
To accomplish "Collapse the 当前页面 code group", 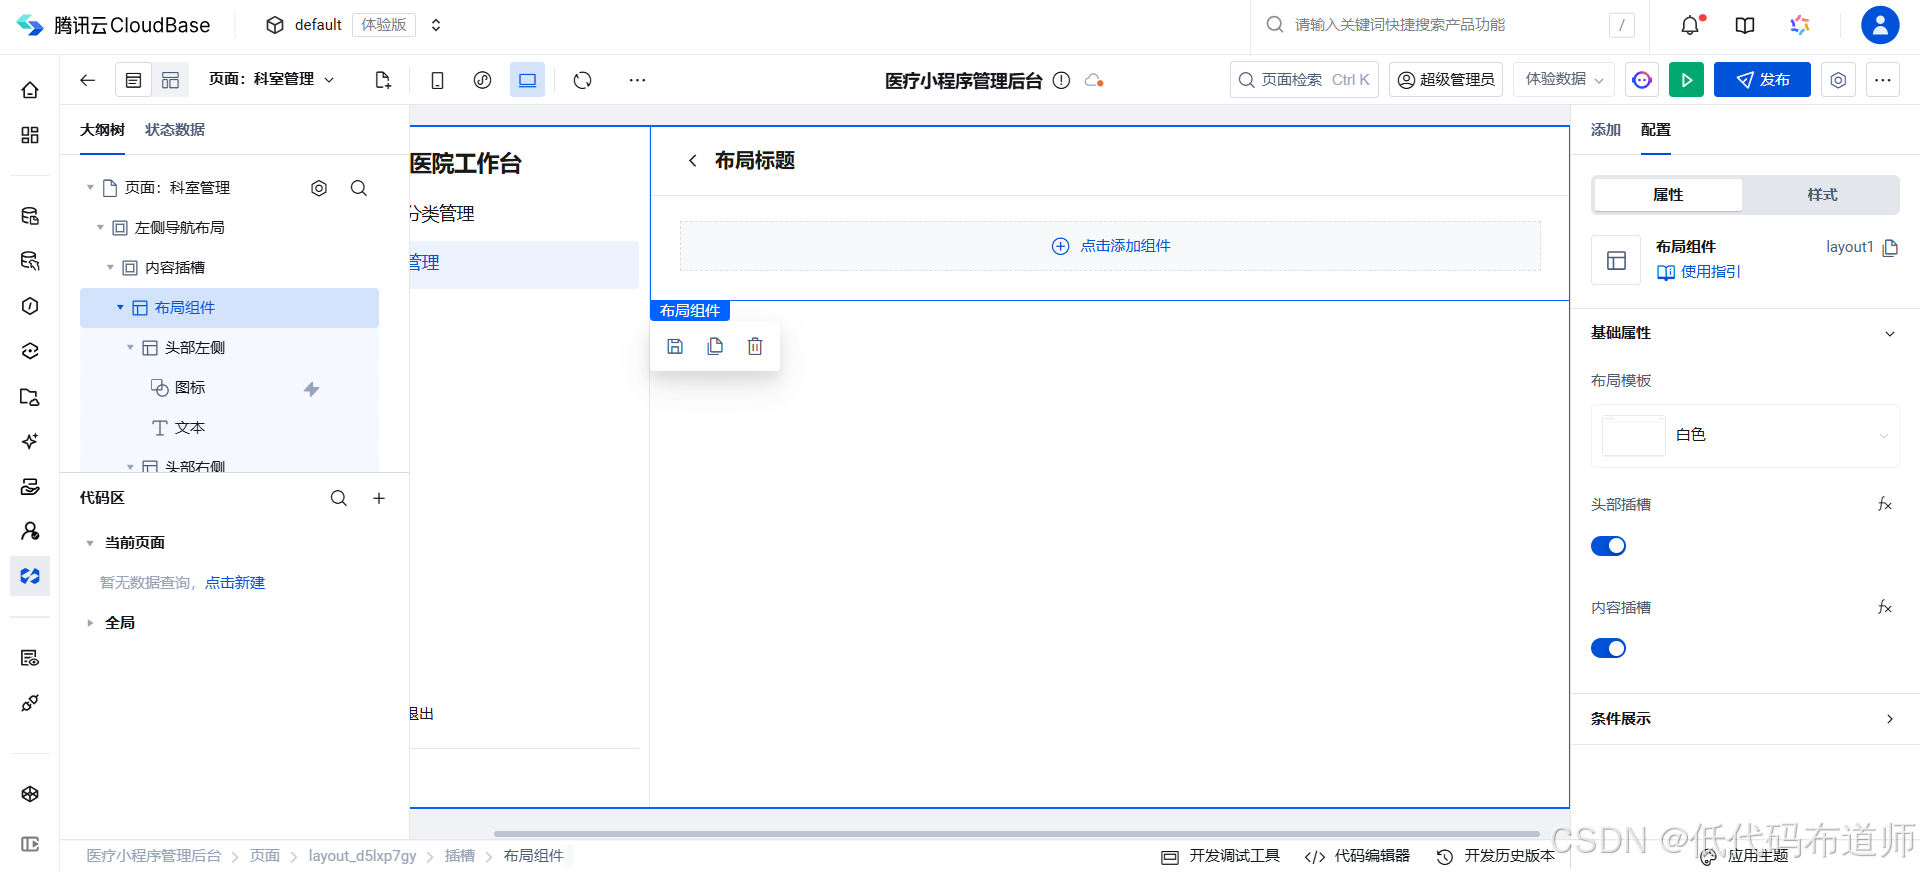I will coord(90,543).
